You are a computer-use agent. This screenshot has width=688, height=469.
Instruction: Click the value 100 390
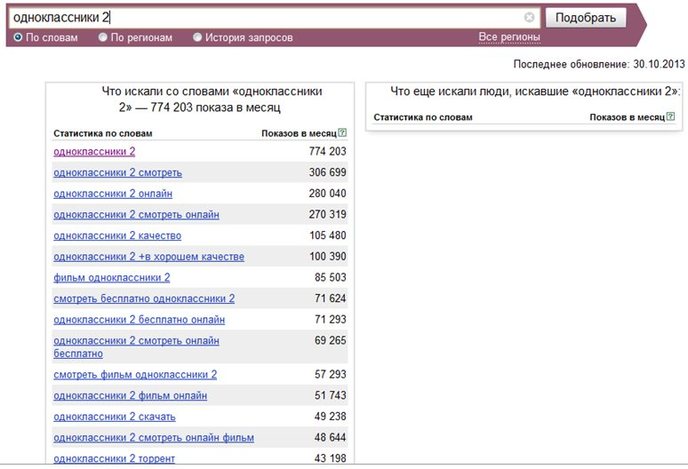[327, 257]
